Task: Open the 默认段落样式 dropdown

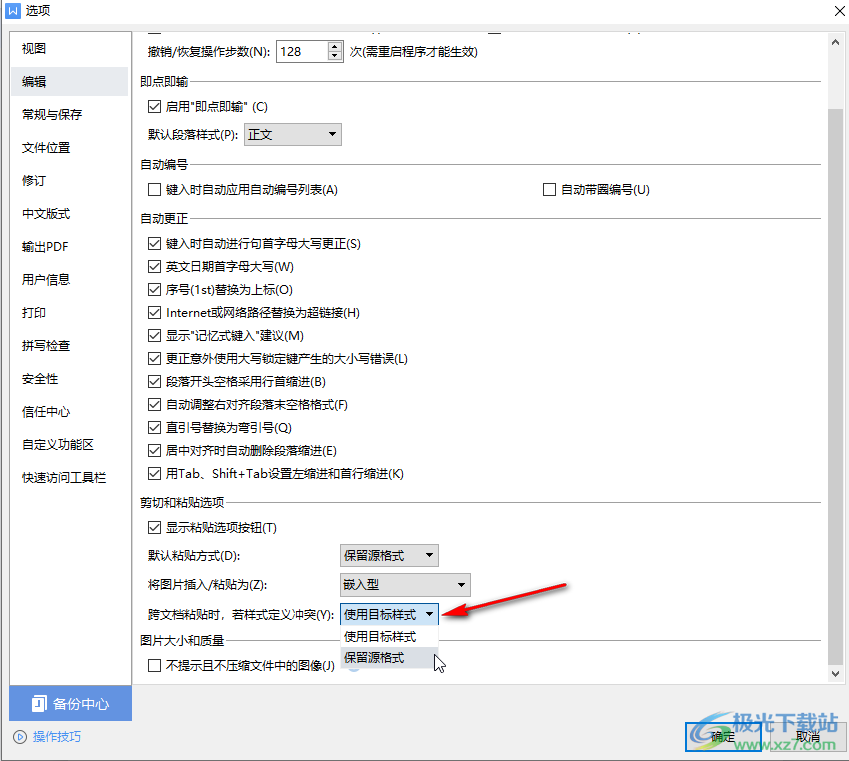Action: (293, 134)
